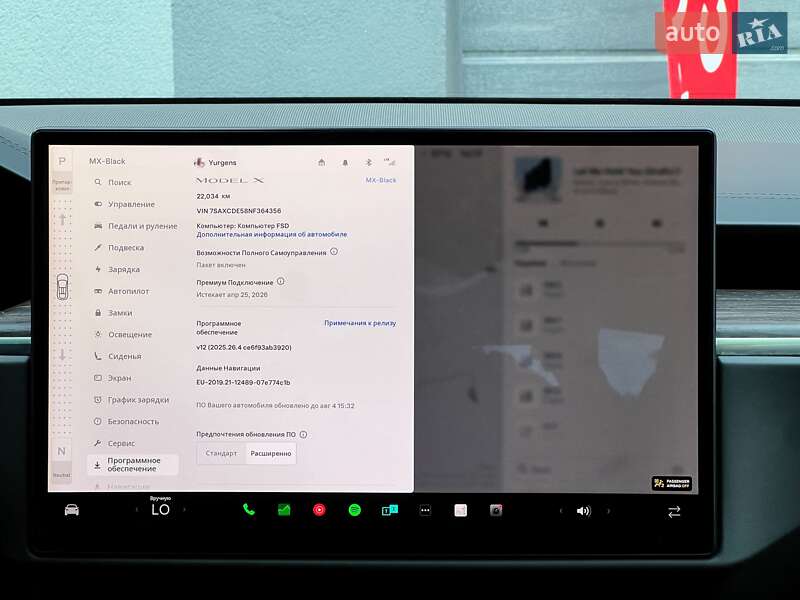Click the speaker volume icon

tap(583, 511)
